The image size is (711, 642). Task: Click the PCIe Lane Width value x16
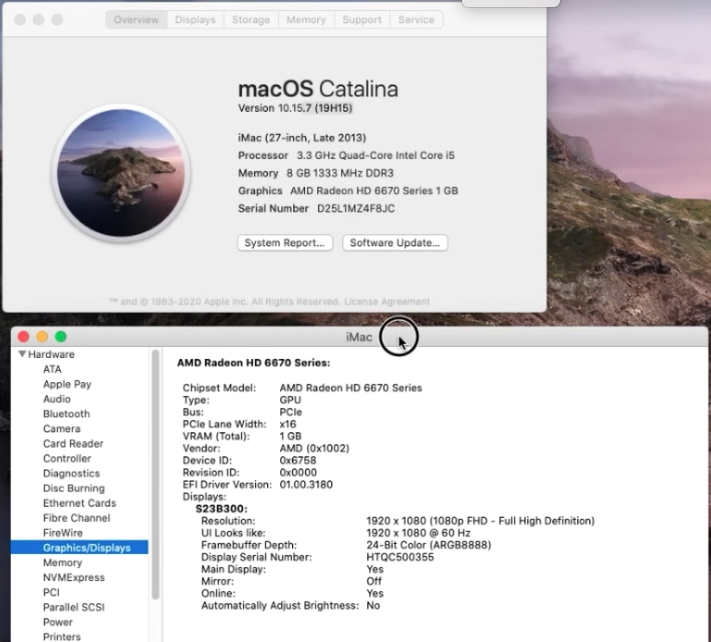click(x=288, y=424)
